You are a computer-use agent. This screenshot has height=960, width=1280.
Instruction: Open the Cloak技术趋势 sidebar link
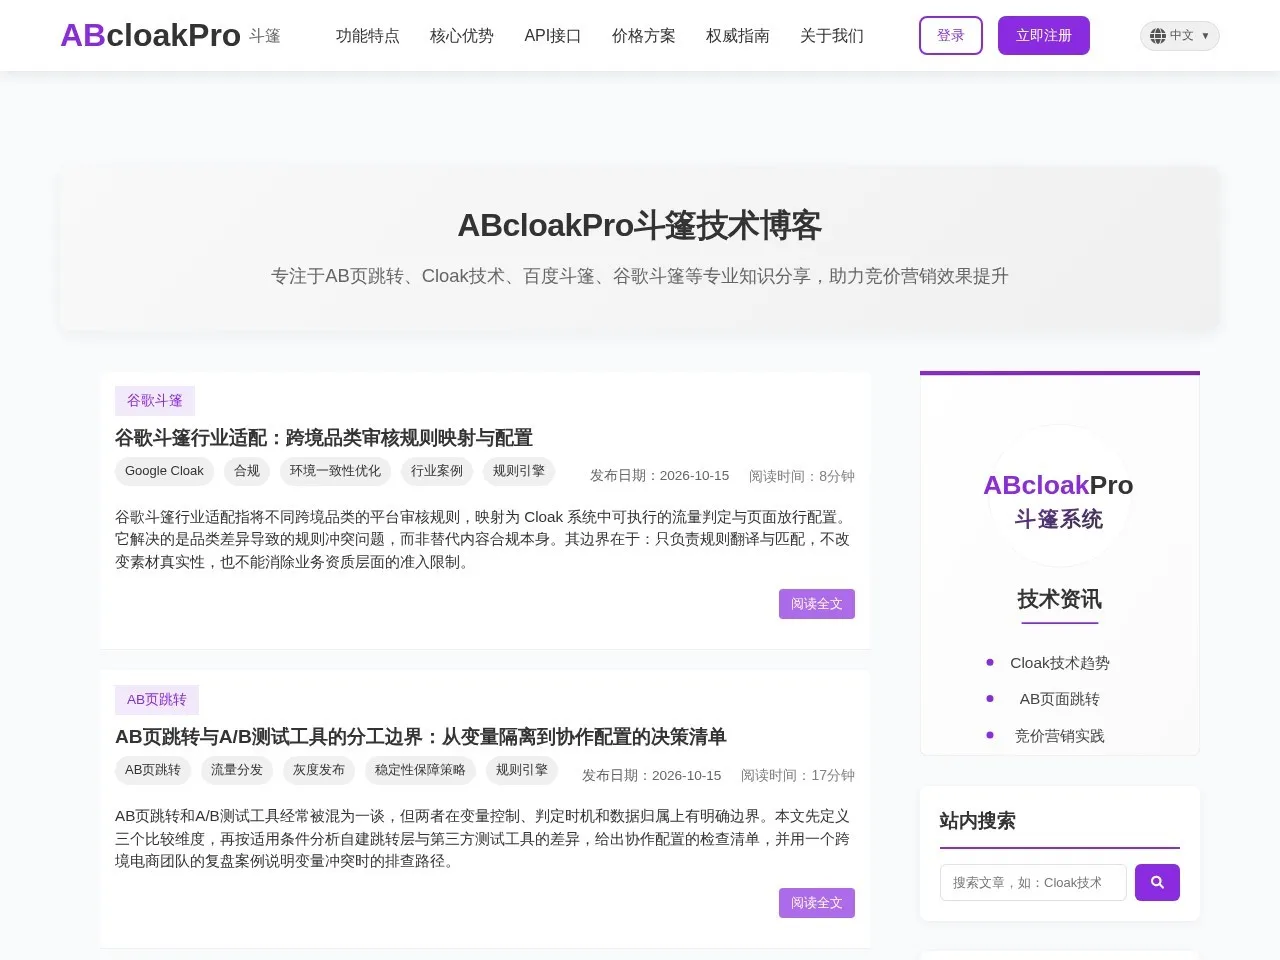tap(1060, 663)
